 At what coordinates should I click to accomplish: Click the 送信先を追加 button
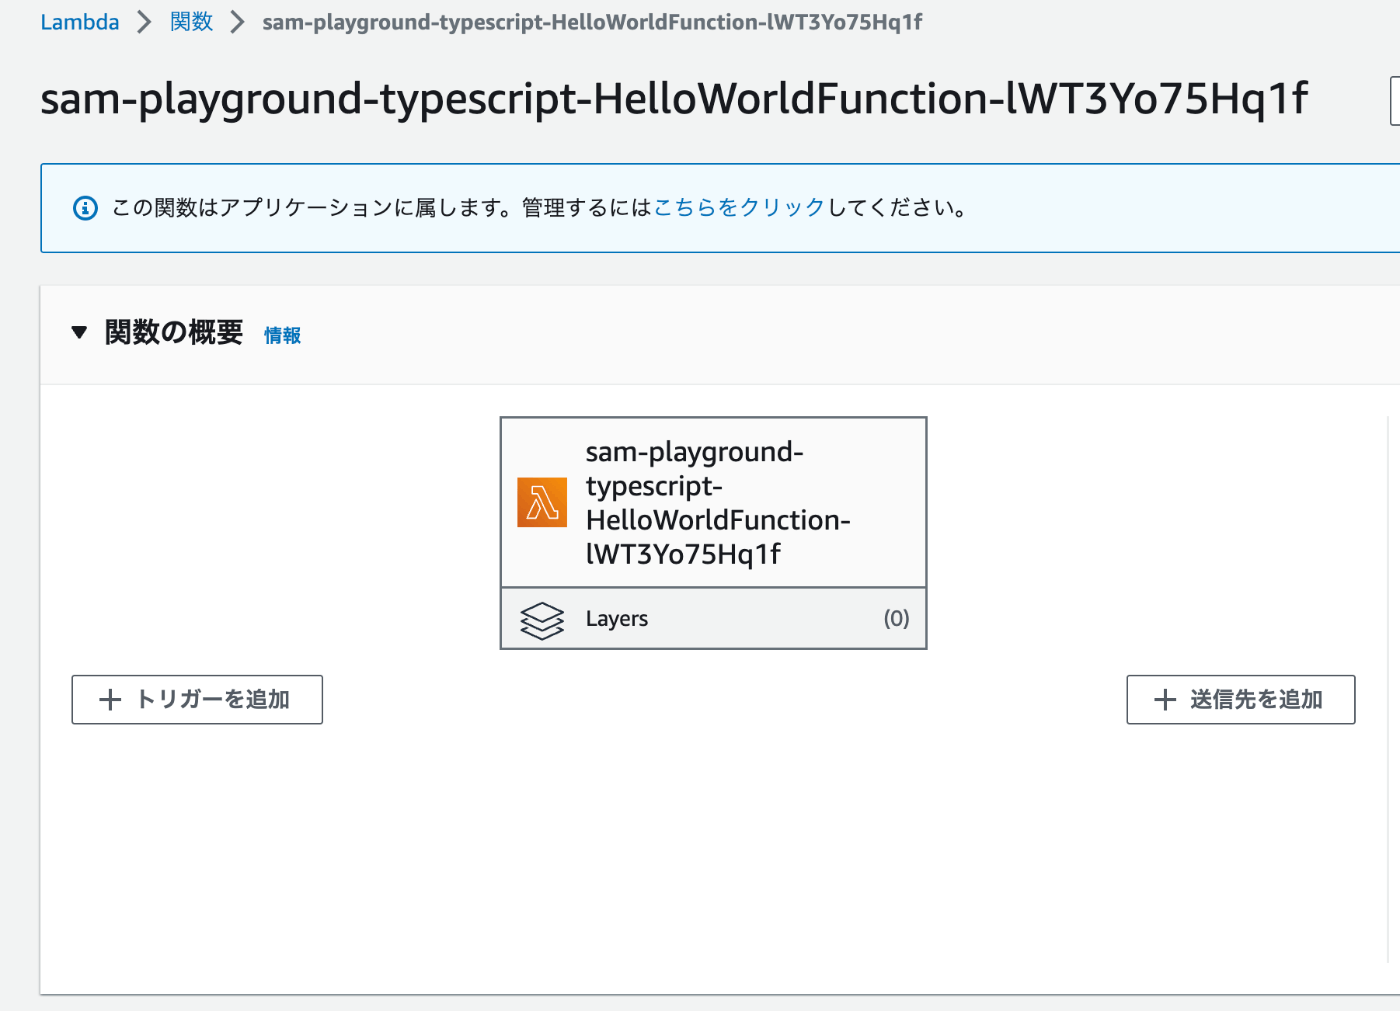click(x=1241, y=700)
